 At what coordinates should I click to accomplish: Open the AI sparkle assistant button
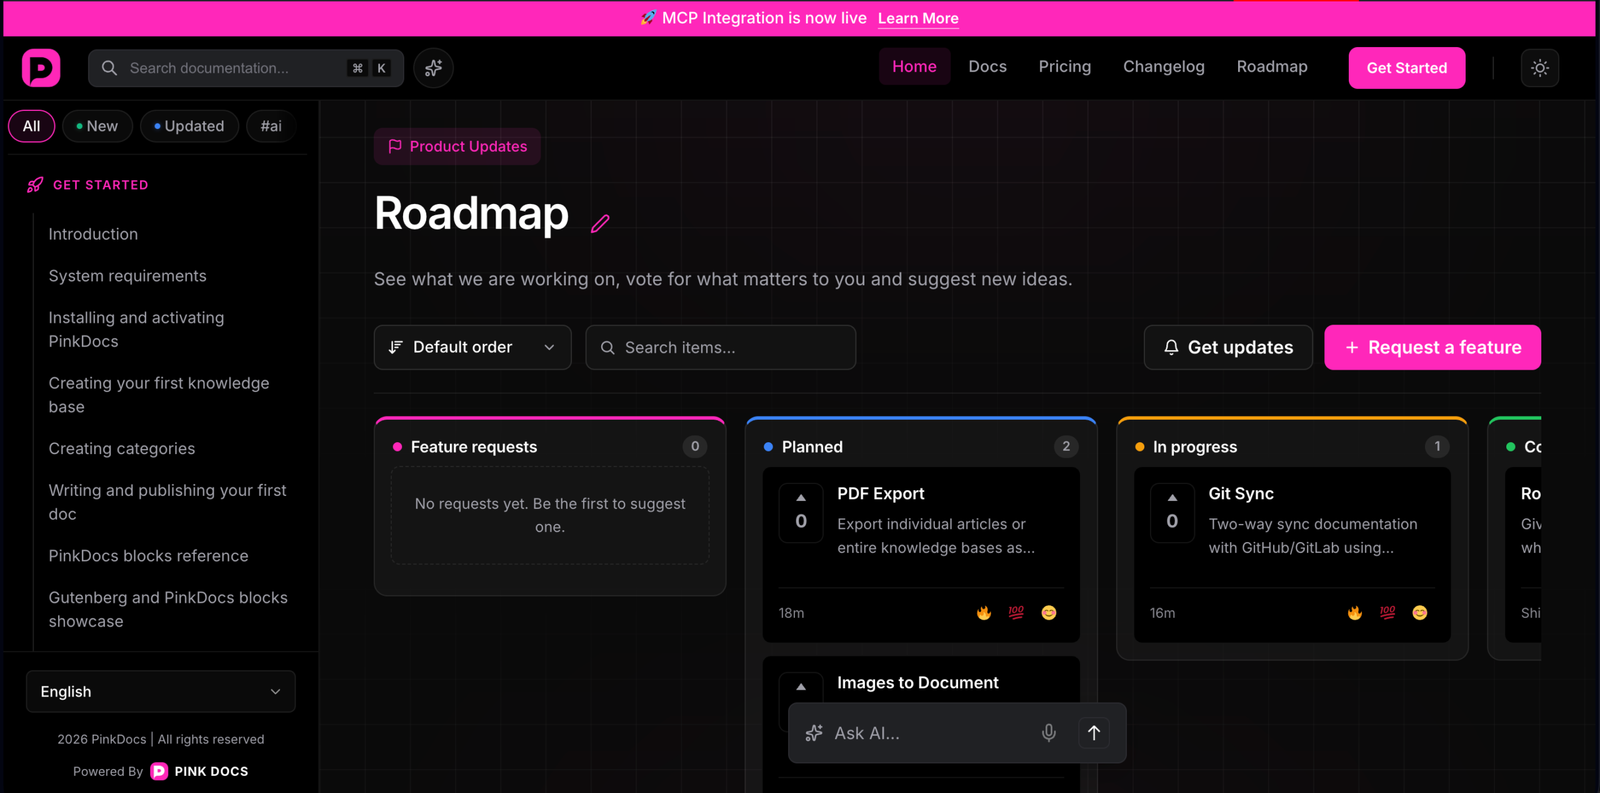pyautogui.click(x=433, y=68)
